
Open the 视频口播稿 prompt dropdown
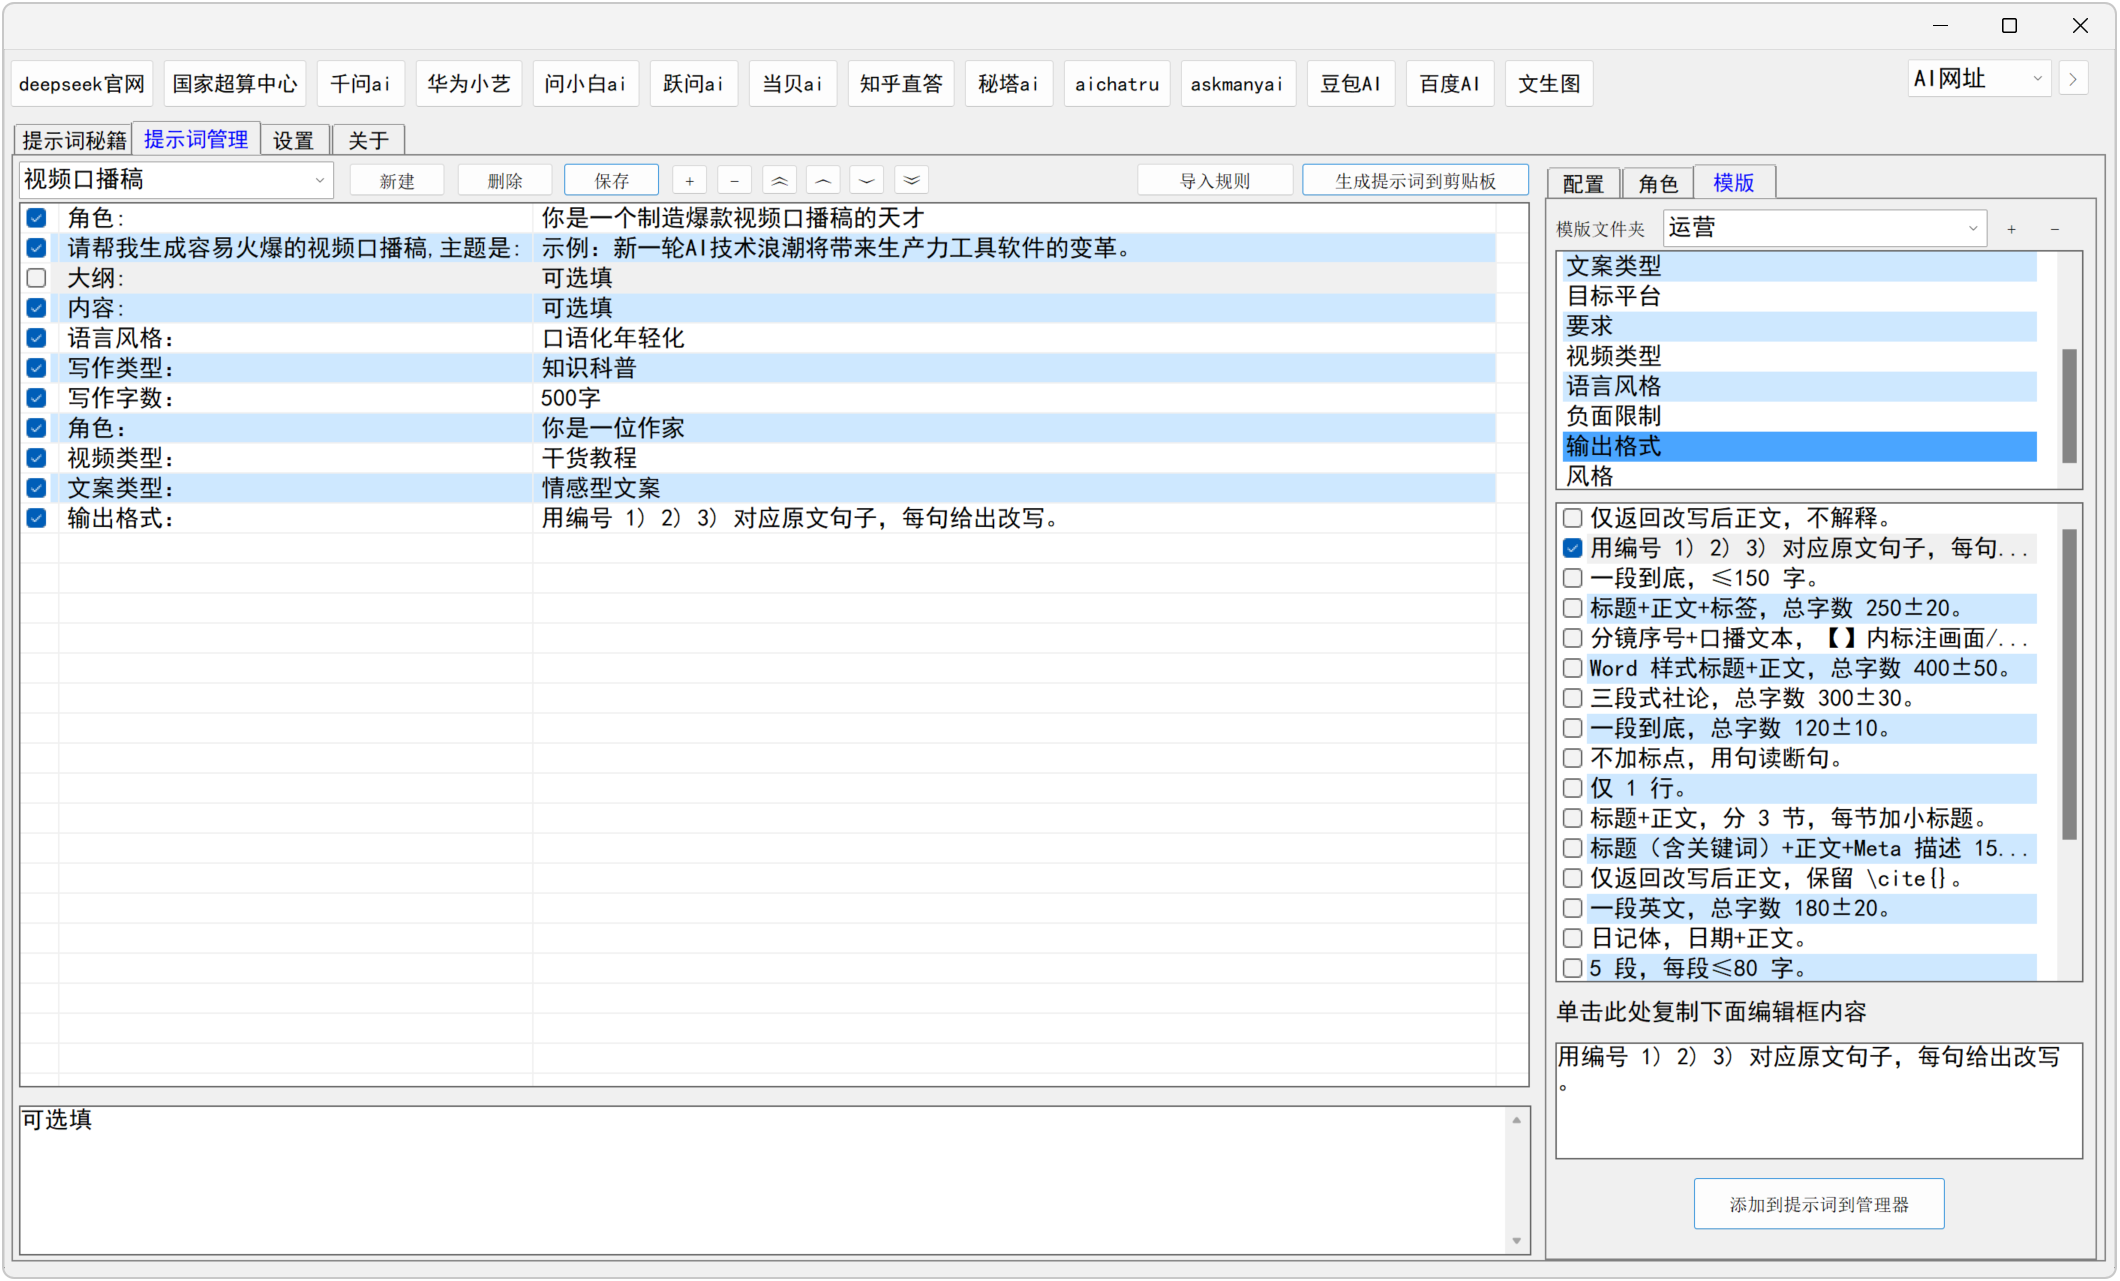tap(176, 180)
